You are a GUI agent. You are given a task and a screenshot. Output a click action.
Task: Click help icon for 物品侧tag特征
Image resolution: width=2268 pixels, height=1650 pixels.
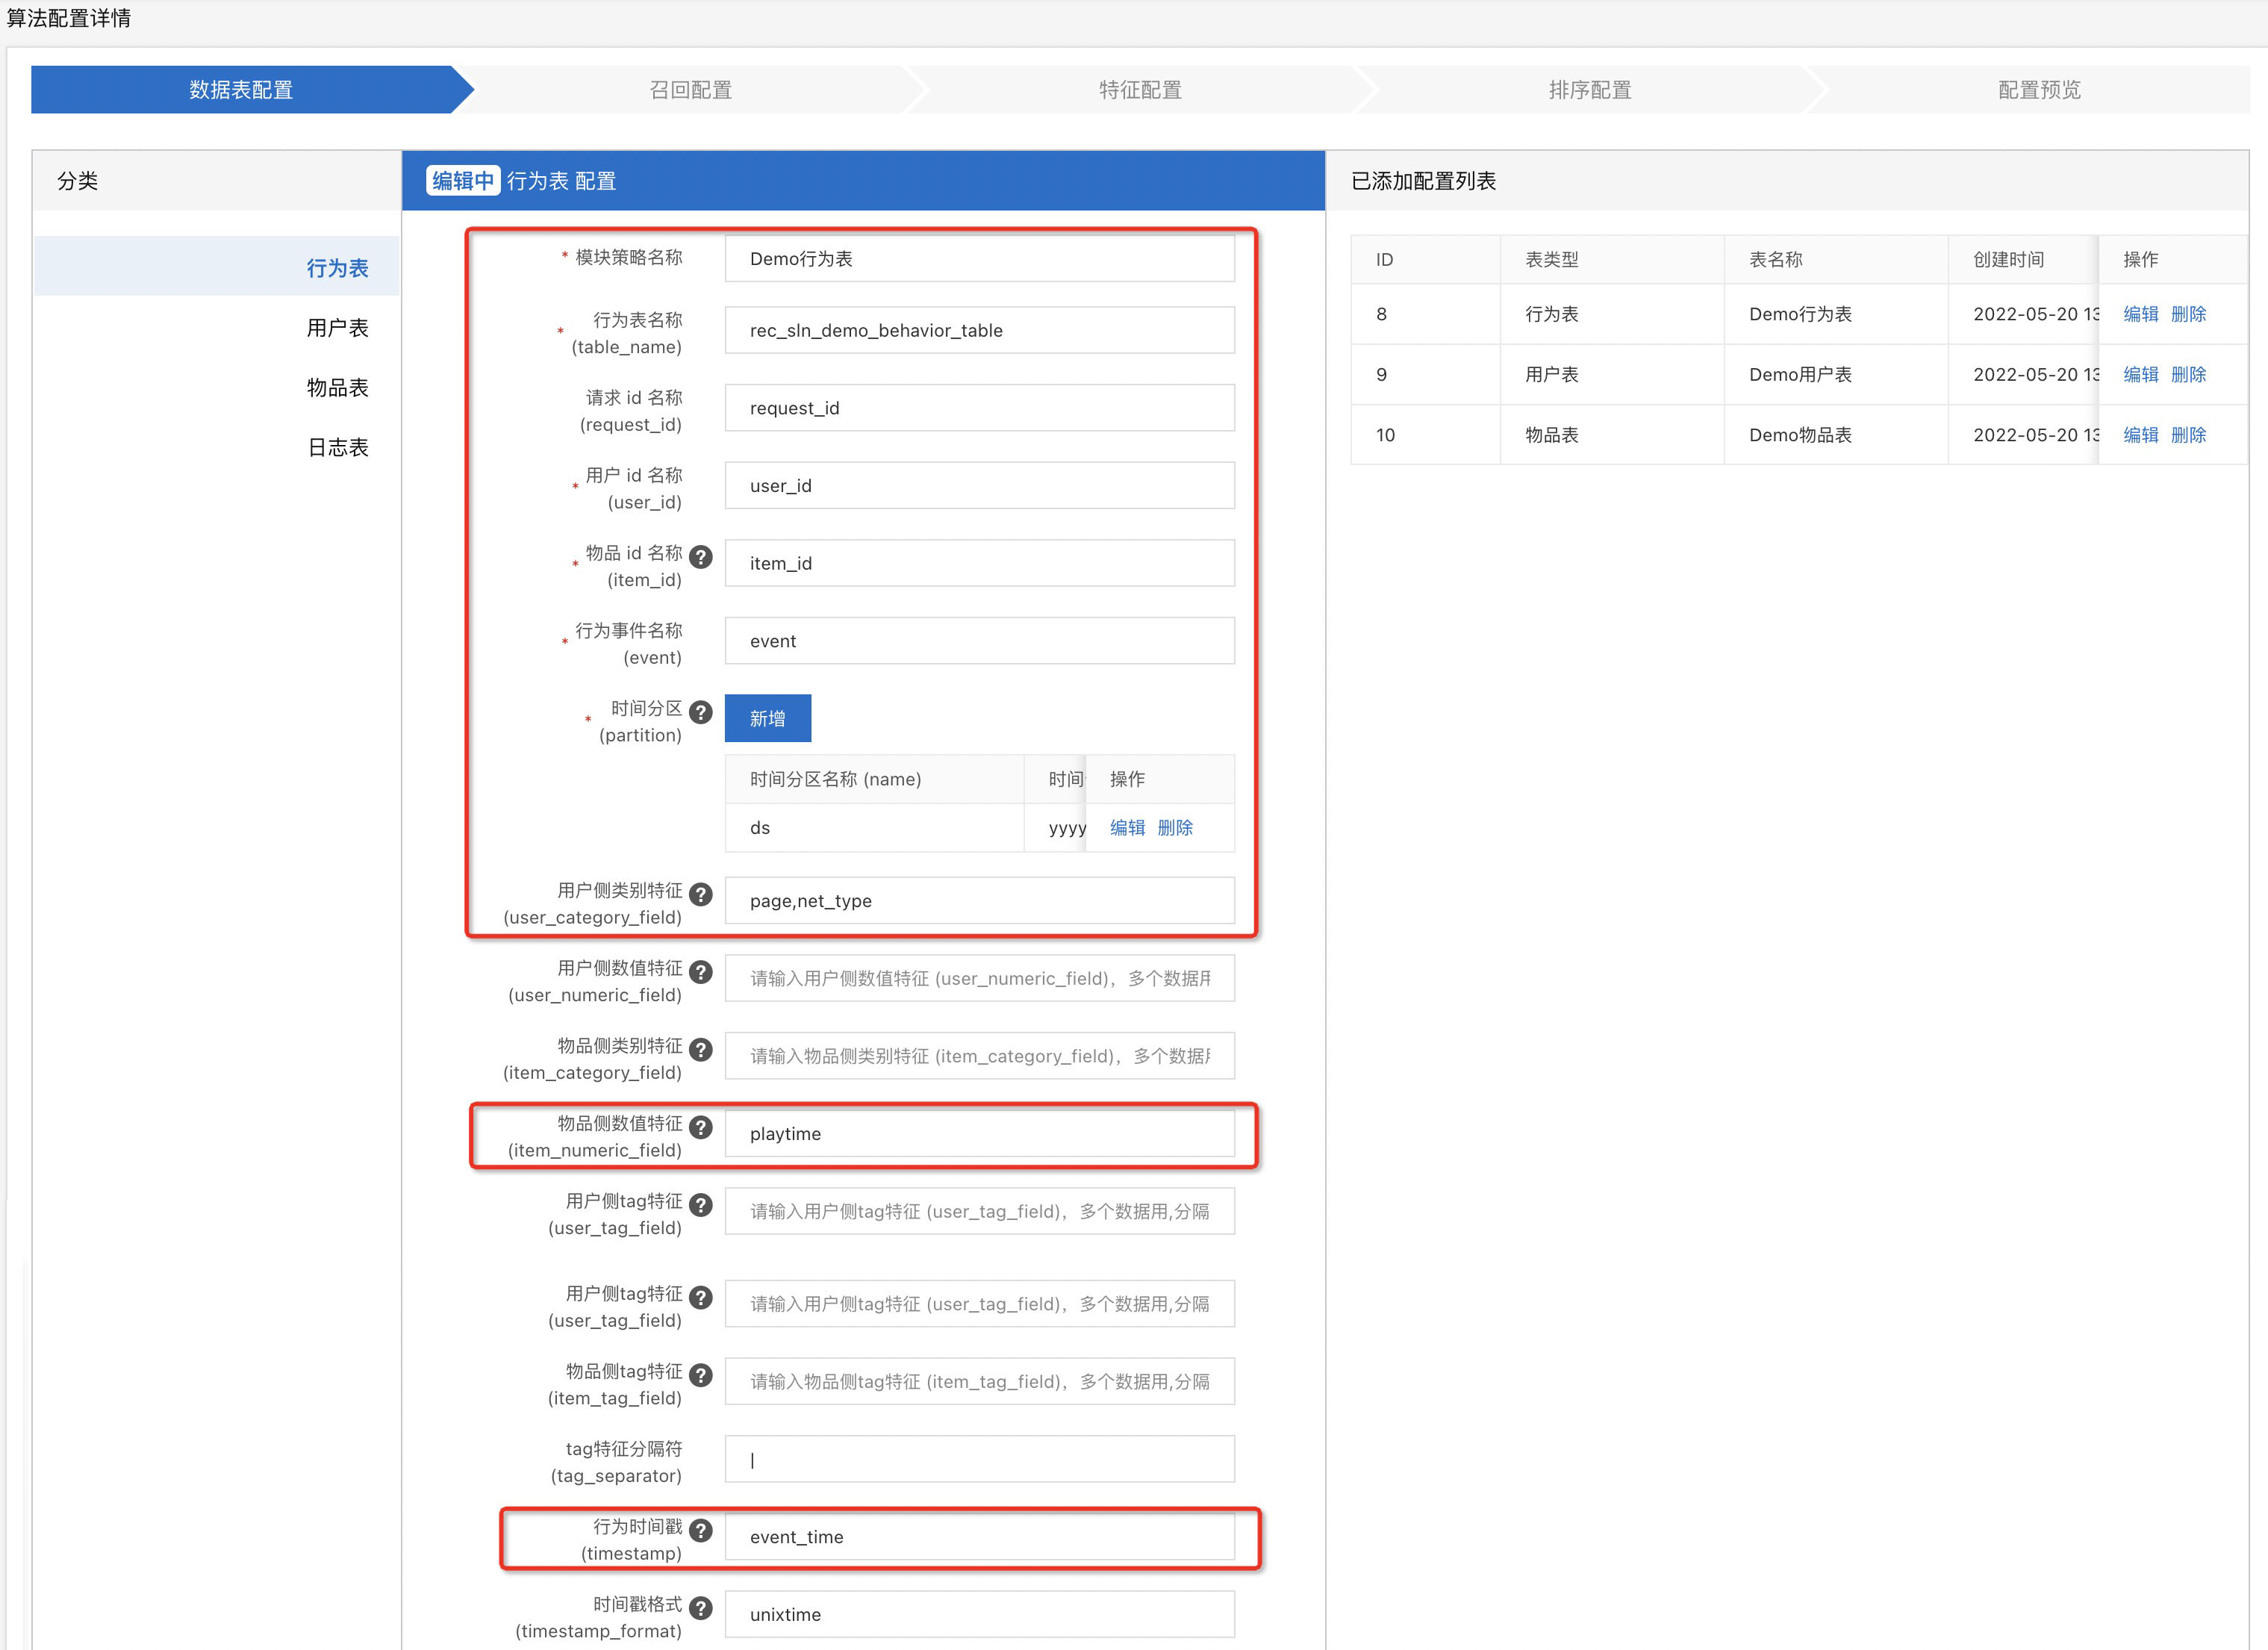pyautogui.click(x=701, y=1375)
